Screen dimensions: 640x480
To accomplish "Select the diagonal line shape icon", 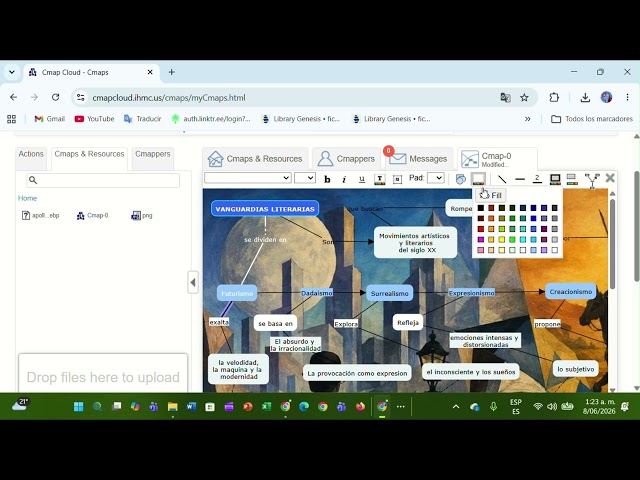I will pyautogui.click(x=502, y=179).
